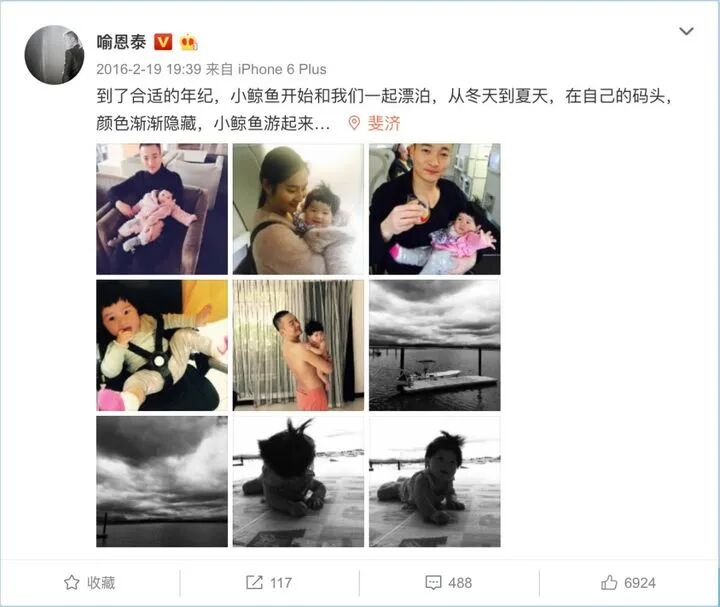View last photo of crawling baby smiling
This screenshot has height=607, width=720.
(434, 482)
